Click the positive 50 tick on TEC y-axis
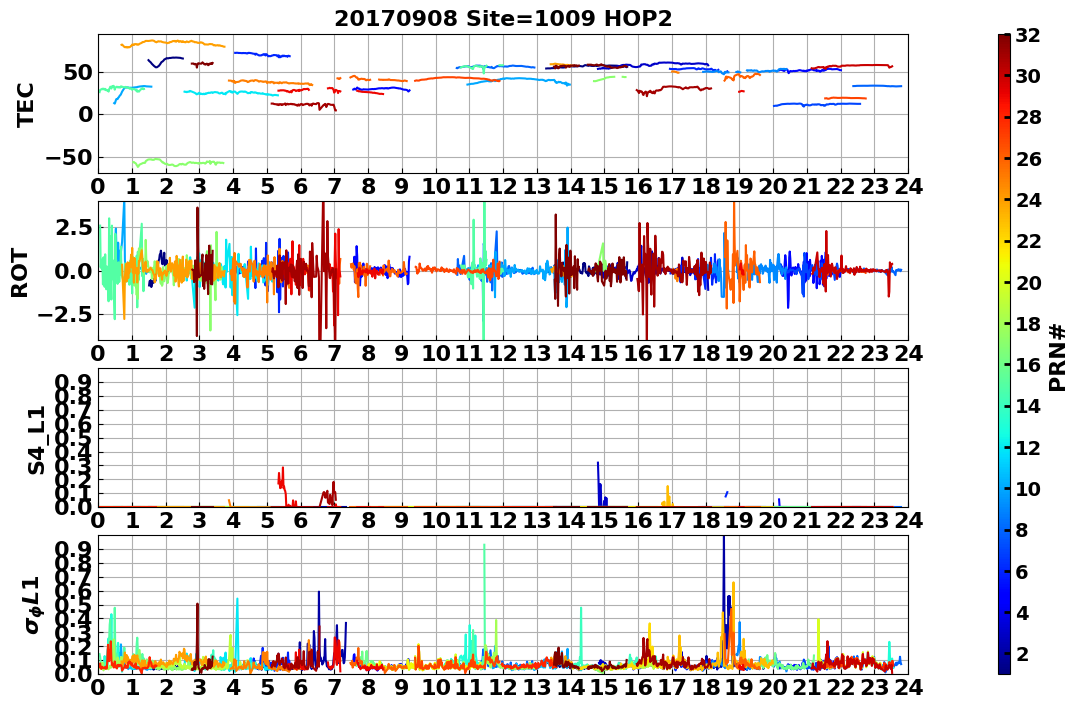 point(78,72)
